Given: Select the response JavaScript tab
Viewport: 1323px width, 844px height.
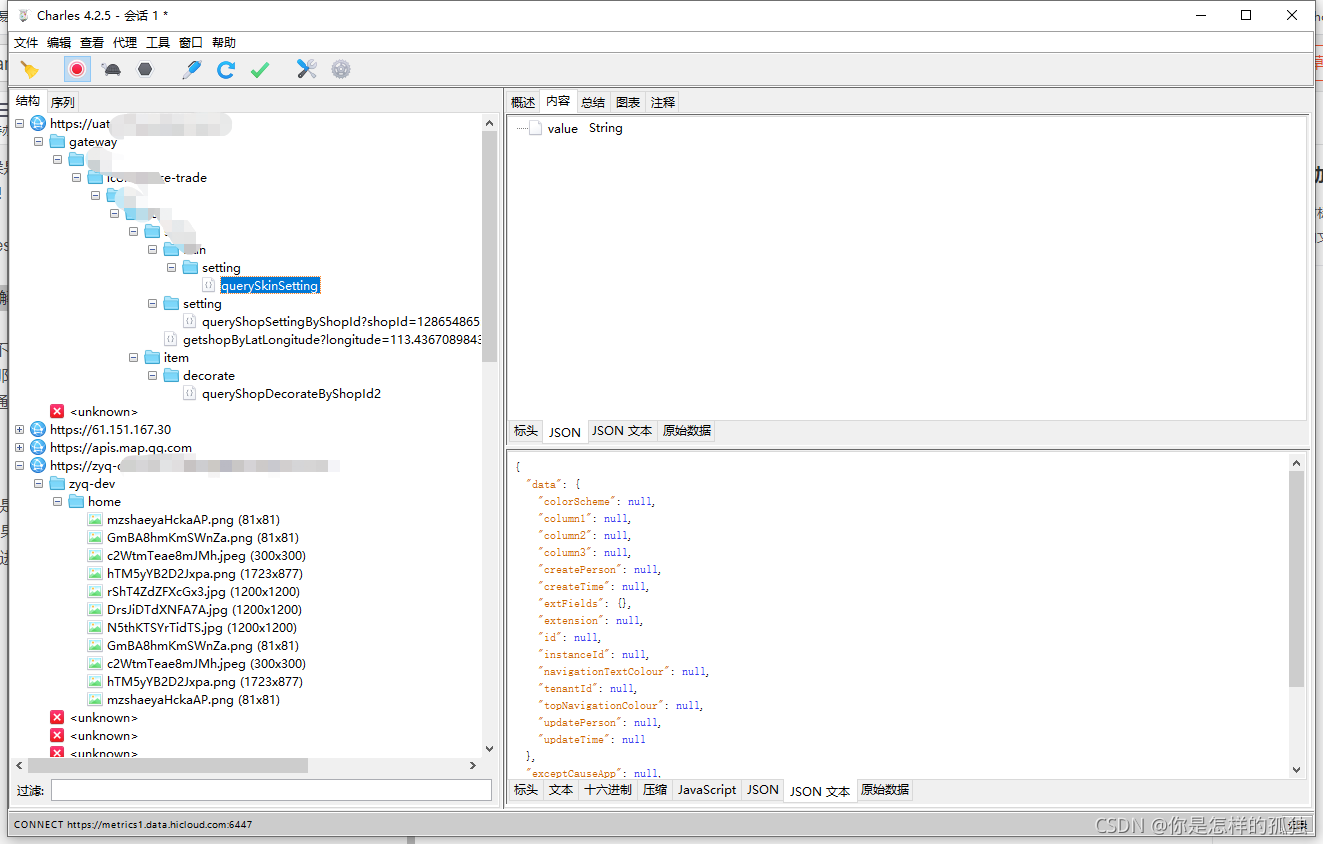Looking at the screenshot, I should pyautogui.click(x=707, y=790).
